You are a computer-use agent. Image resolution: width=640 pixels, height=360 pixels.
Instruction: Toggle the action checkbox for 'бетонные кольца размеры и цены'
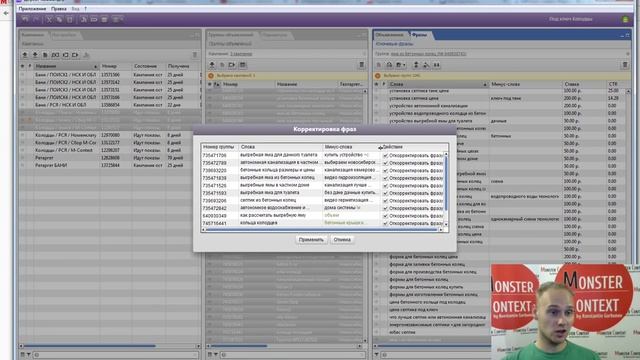point(385,171)
